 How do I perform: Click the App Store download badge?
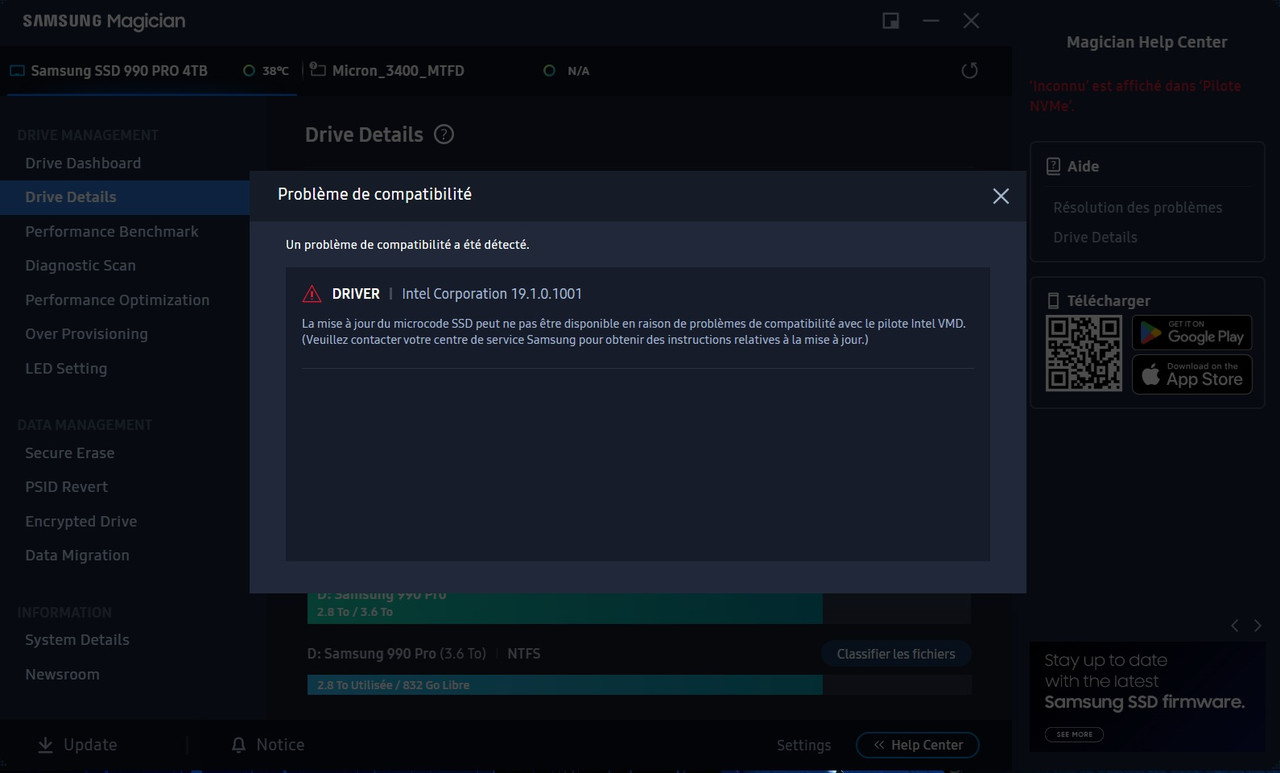tap(1192, 375)
